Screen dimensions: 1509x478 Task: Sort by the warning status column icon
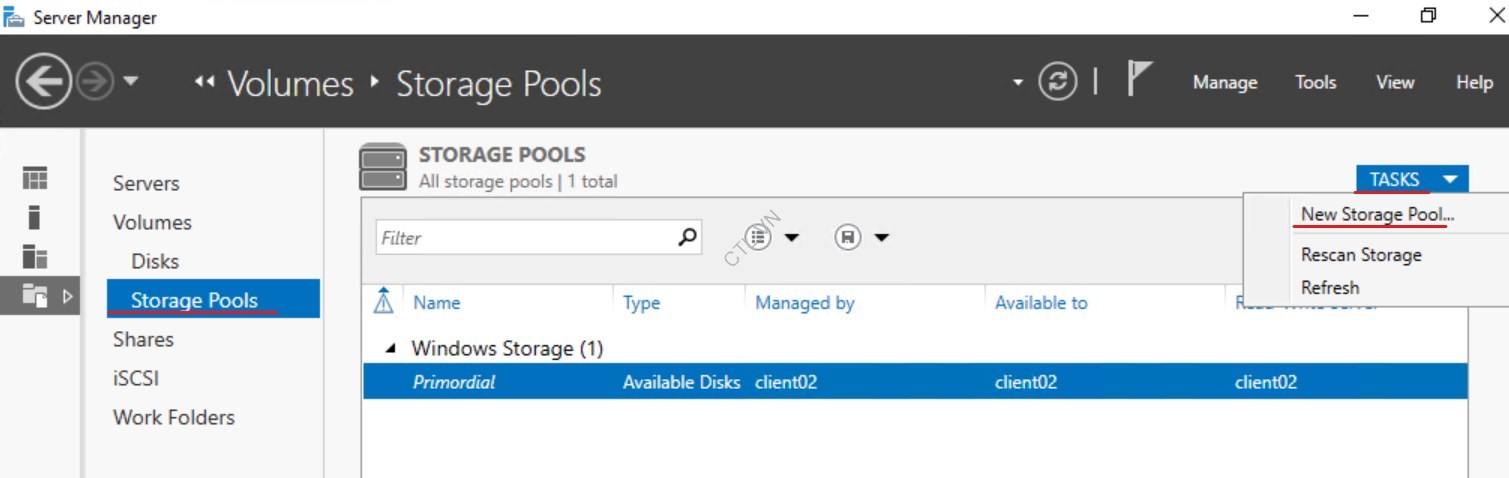click(x=383, y=301)
